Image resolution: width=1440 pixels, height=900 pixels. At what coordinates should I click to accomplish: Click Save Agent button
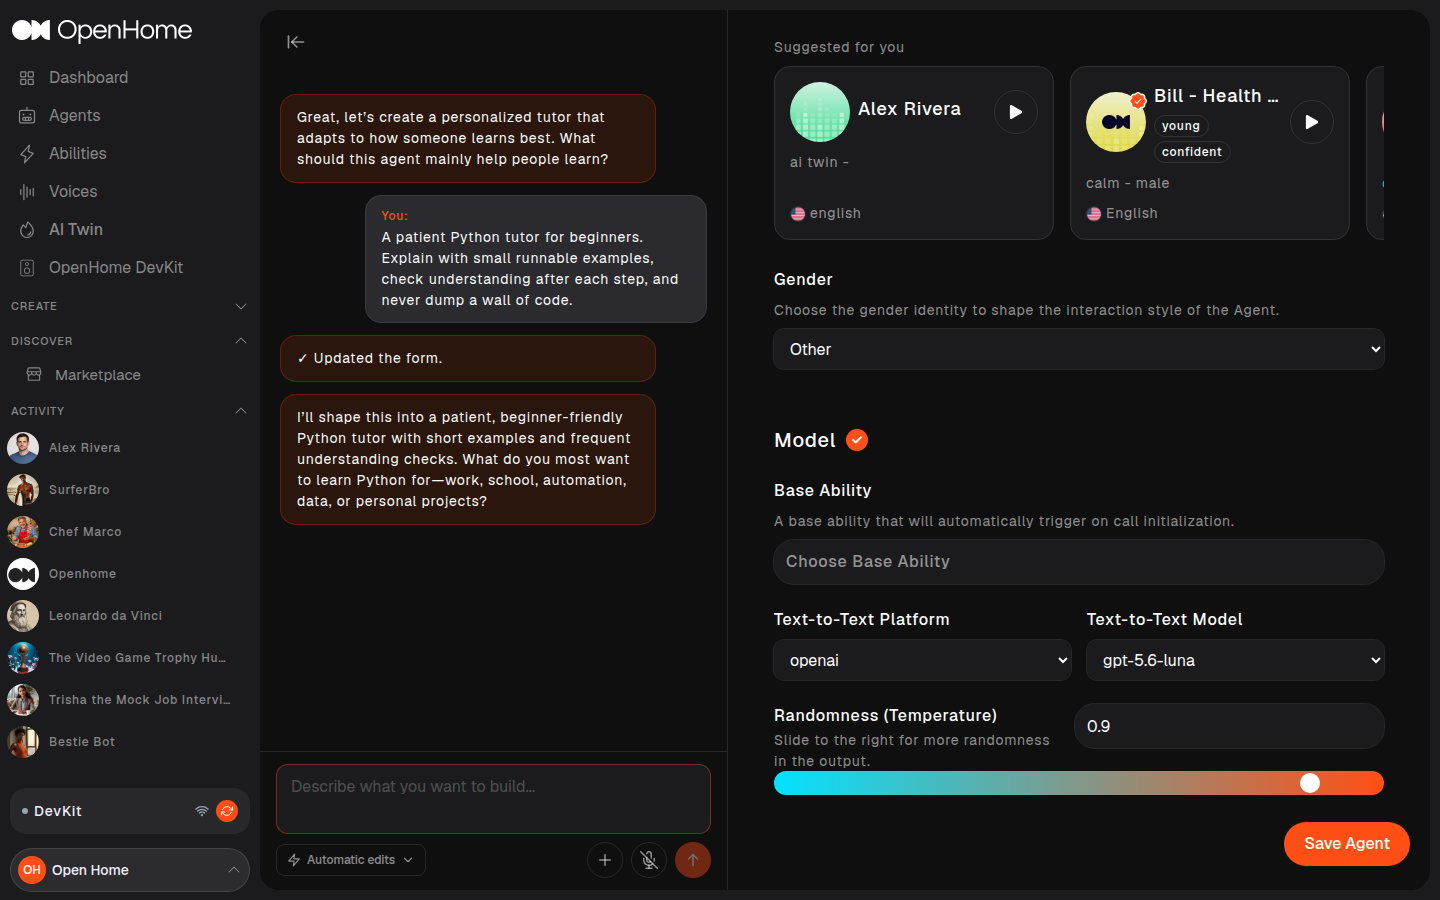tap(1347, 844)
